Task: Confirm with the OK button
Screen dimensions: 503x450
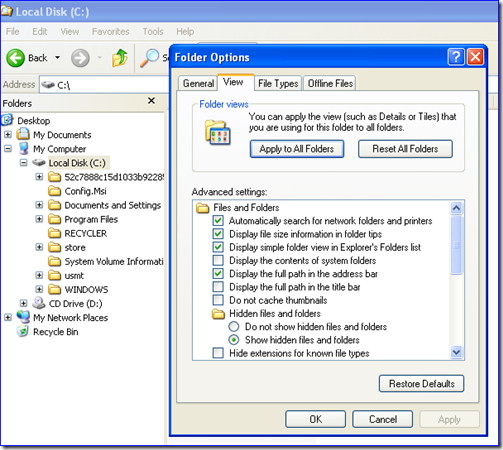Action: (x=316, y=419)
